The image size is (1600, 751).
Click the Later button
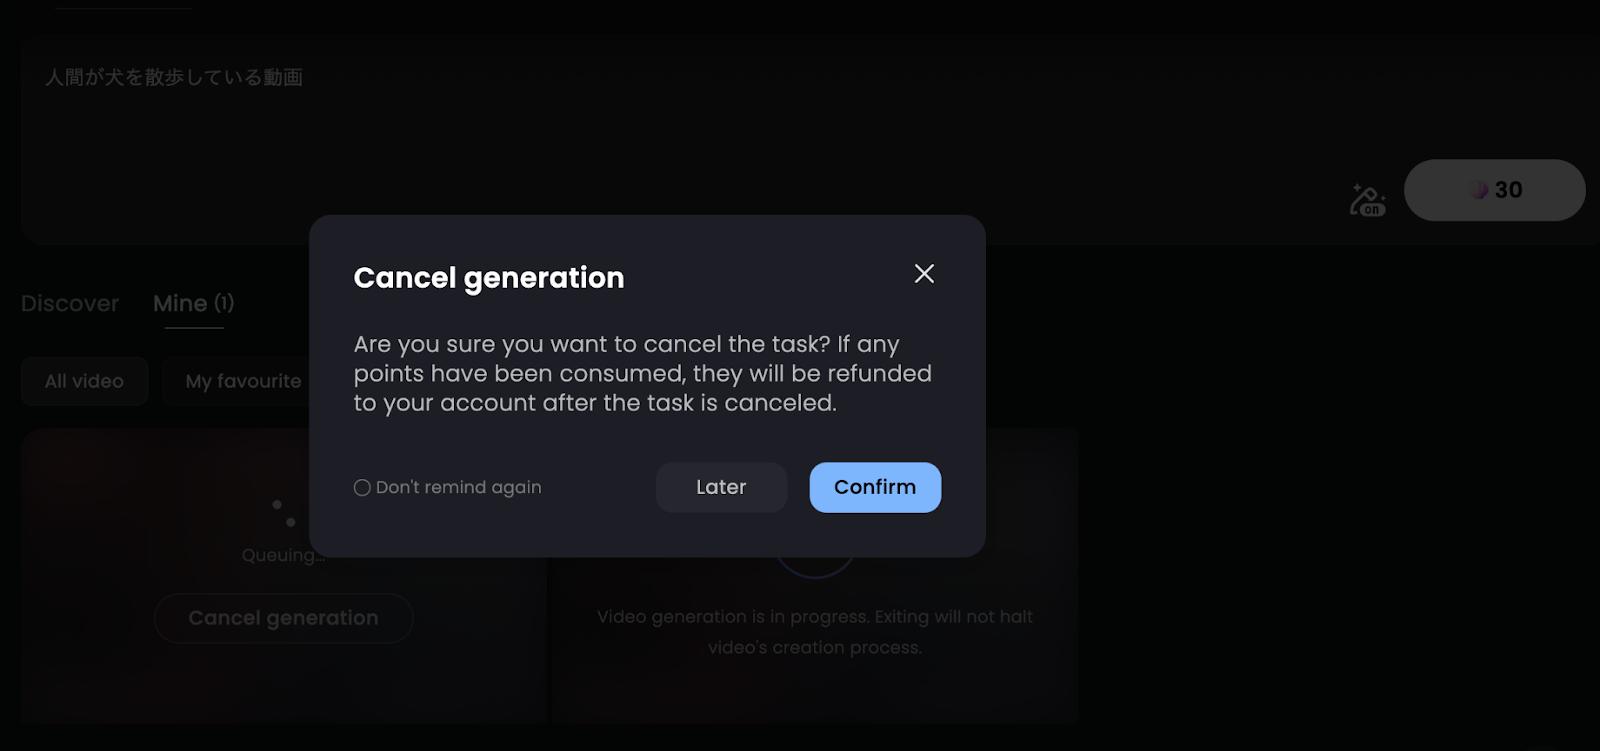pos(721,488)
